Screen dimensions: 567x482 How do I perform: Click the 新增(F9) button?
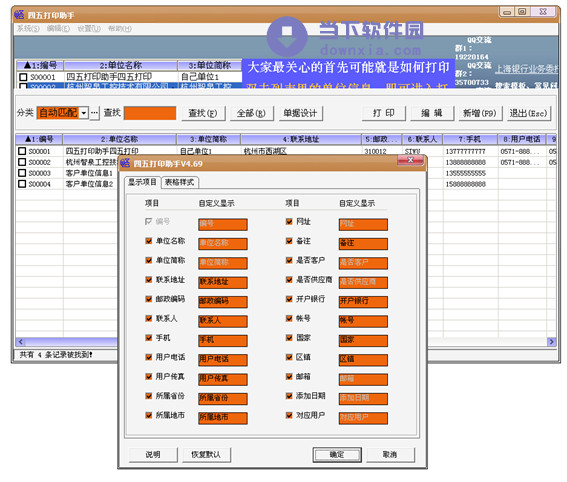pos(480,114)
